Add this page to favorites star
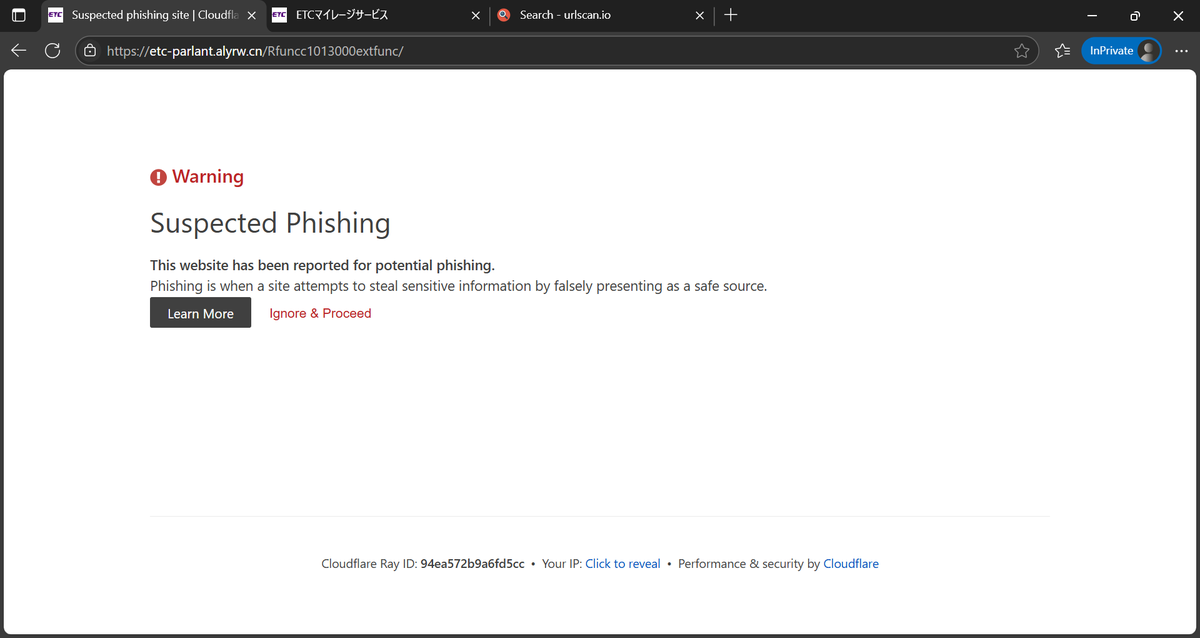Viewport: 1200px width, 638px height. click(1021, 50)
